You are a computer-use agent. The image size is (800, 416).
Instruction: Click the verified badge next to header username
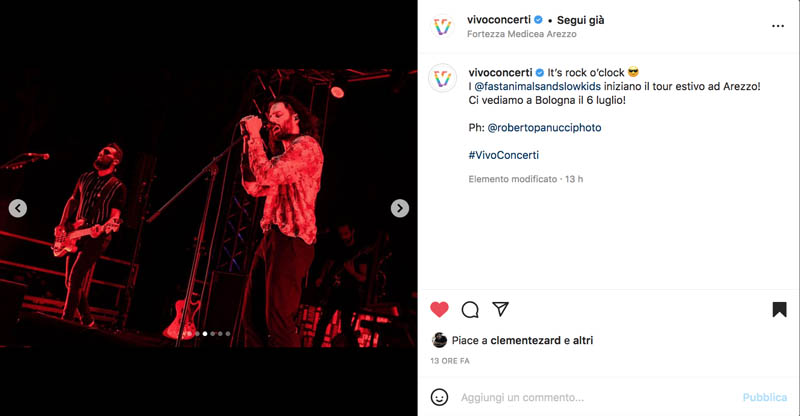click(x=538, y=20)
